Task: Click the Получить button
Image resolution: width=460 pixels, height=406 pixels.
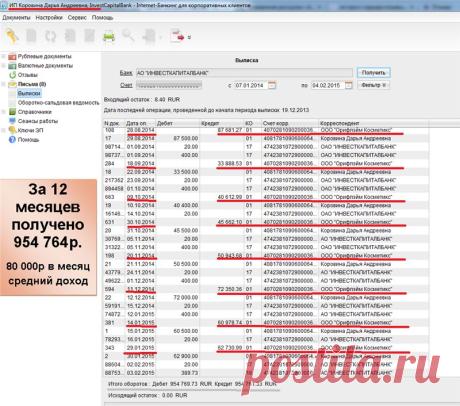Action: tap(373, 73)
